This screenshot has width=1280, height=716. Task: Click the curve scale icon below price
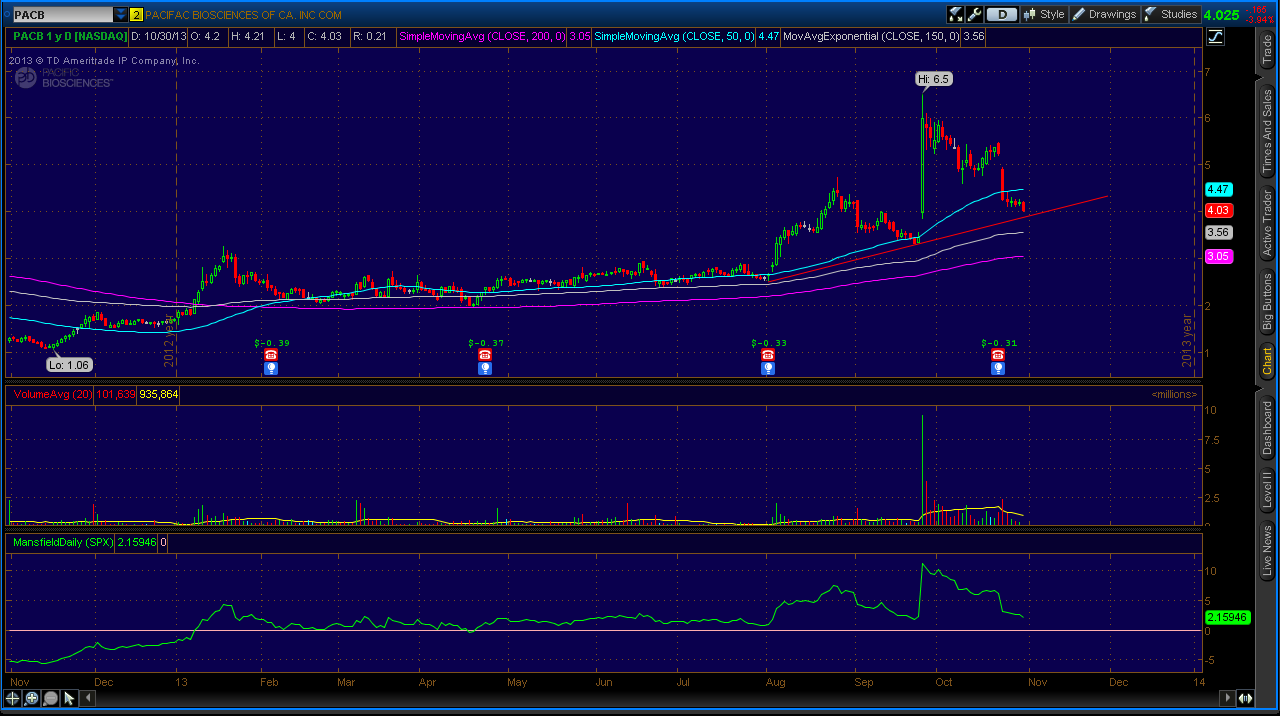pos(1216,36)
